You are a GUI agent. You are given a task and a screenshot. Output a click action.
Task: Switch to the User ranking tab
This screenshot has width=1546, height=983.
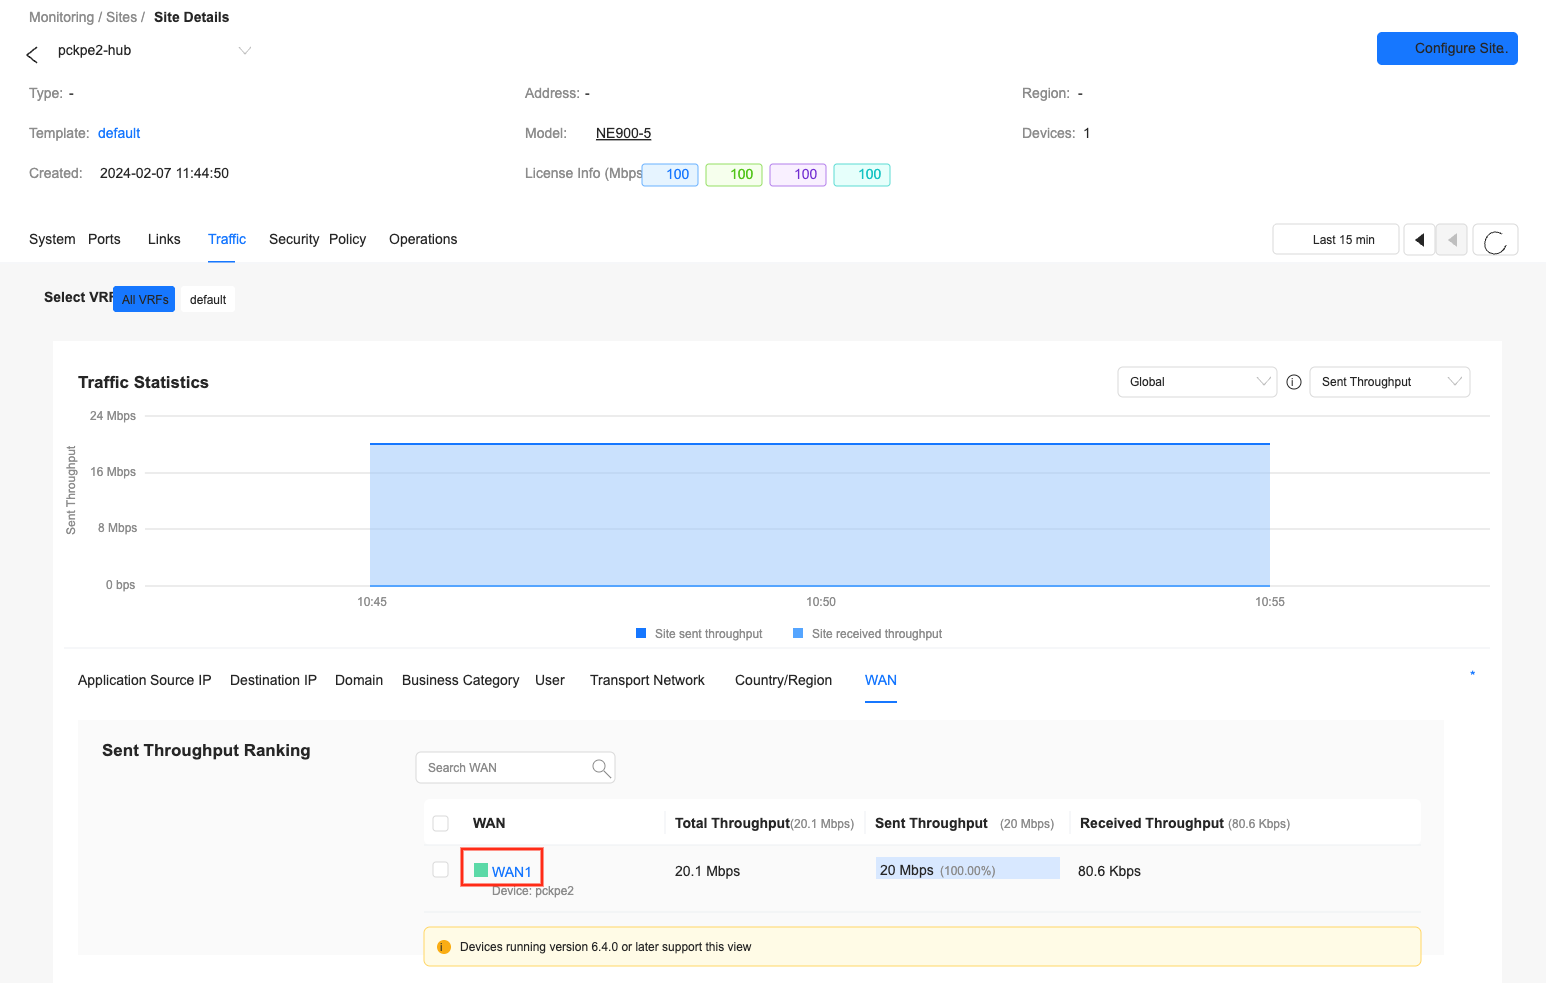click(x=550, y=680)
